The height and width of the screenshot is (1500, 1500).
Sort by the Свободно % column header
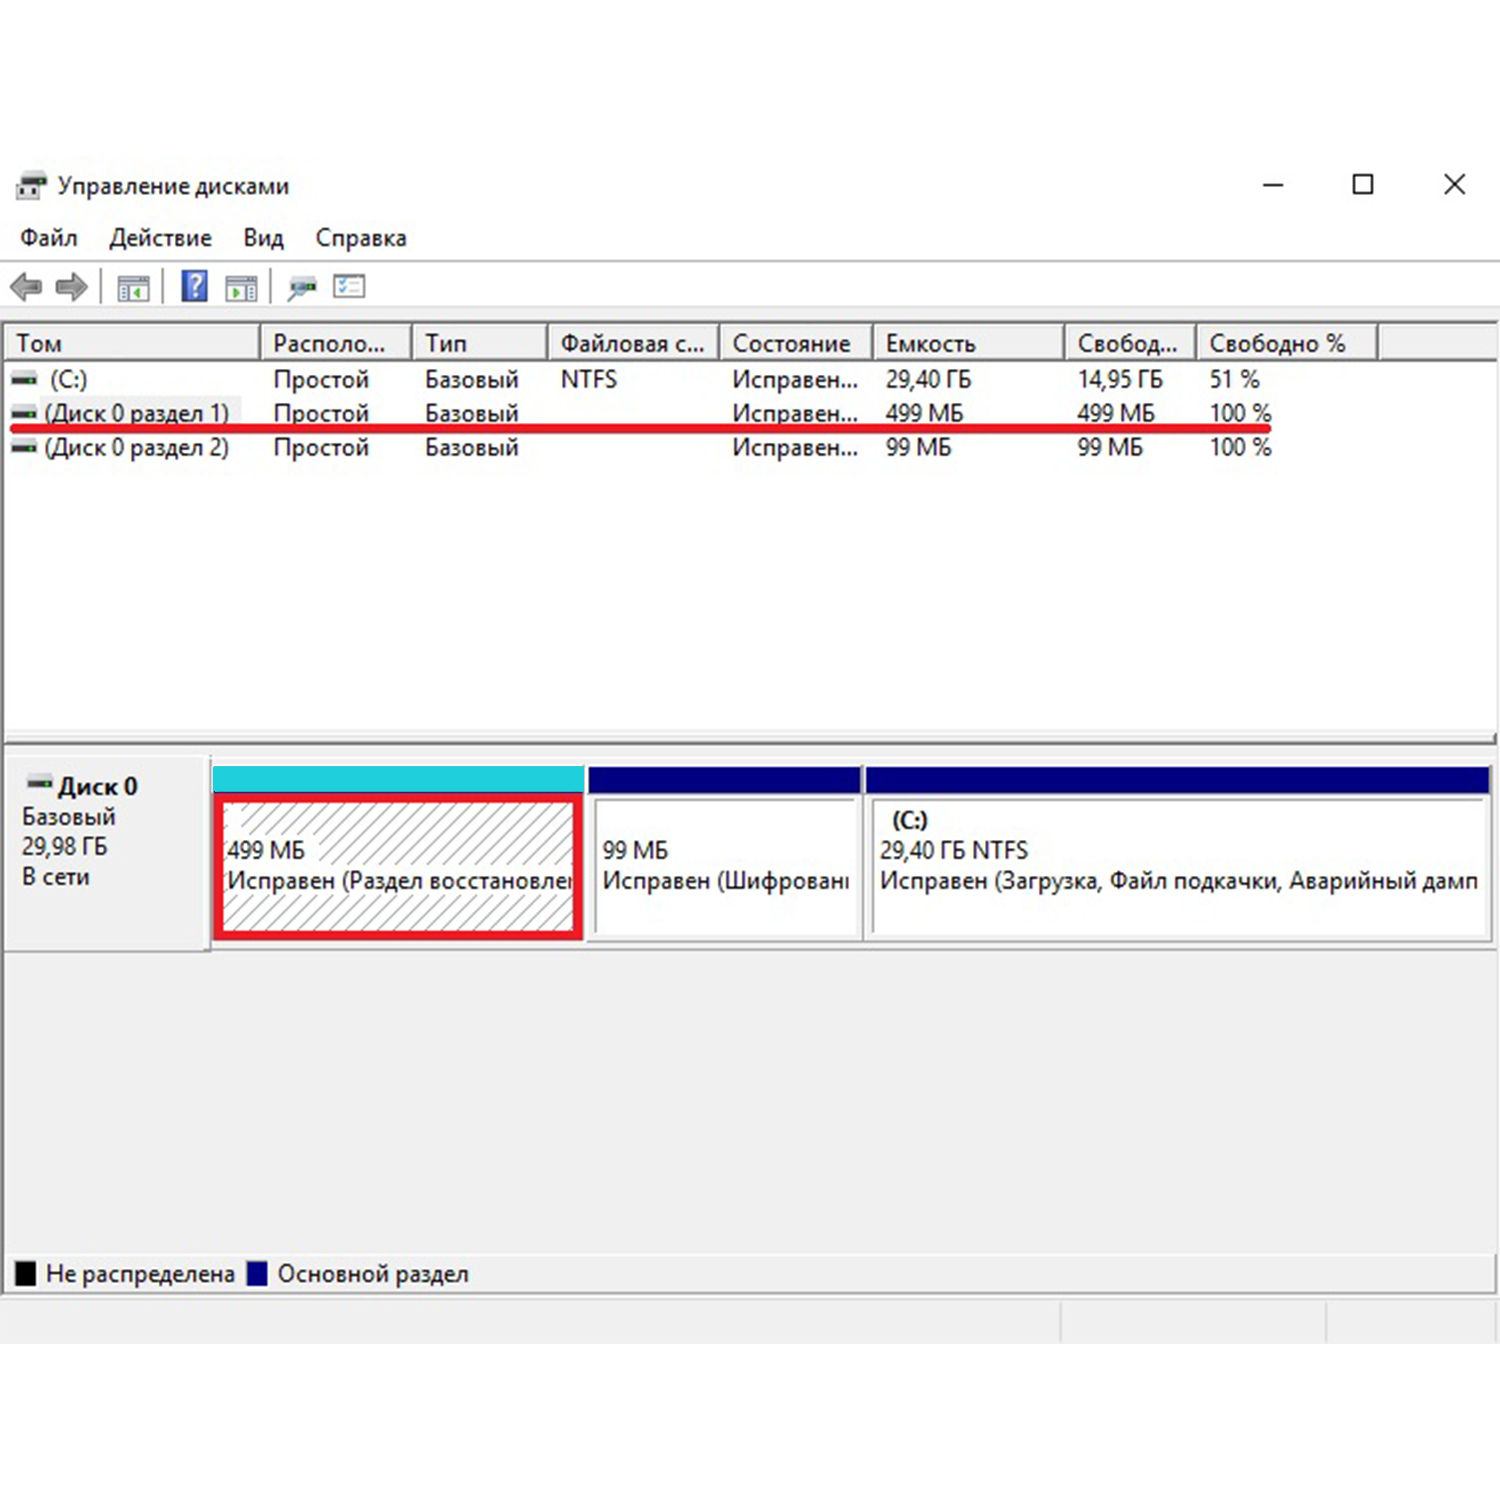tap(1287, 343)
